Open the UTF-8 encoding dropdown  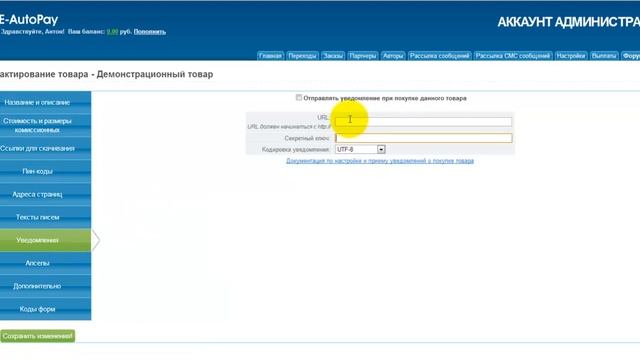pyautogui.click(x=360, y=149)
